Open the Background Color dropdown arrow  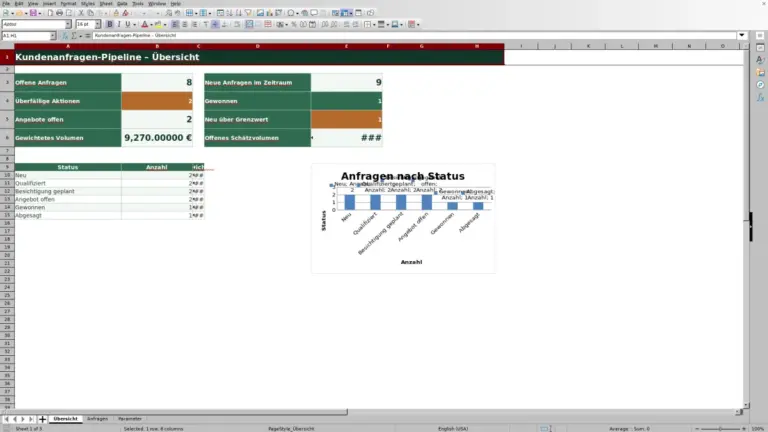coord(165,24)
